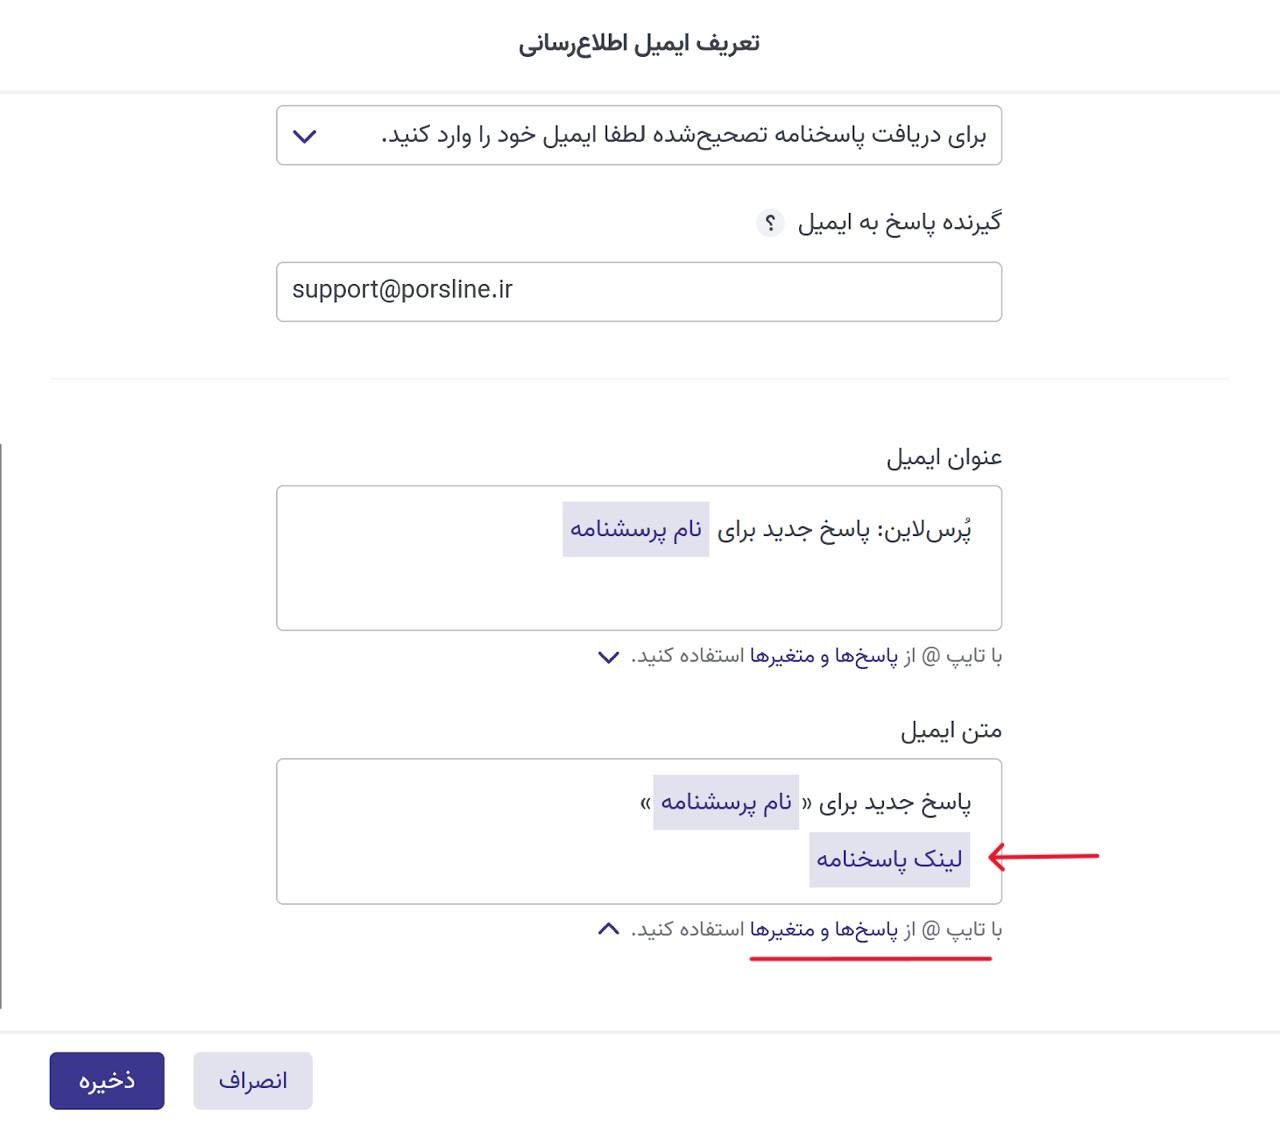This screenshot has height=1124, width=1280.
Task: Select the نام پرسشنامه tag in email subject
Action: [x=636, y=529]
